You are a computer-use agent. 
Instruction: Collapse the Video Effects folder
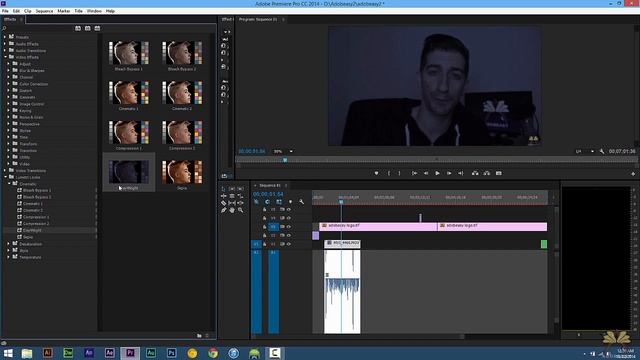5,57
